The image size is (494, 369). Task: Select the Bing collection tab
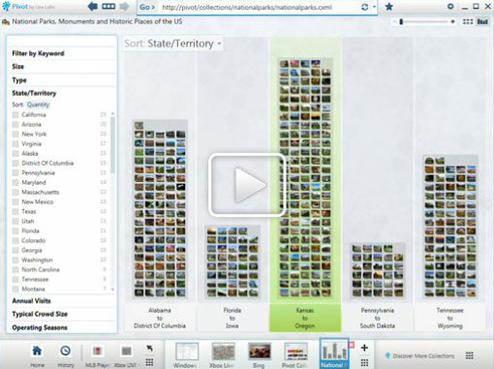pos(259,355)
